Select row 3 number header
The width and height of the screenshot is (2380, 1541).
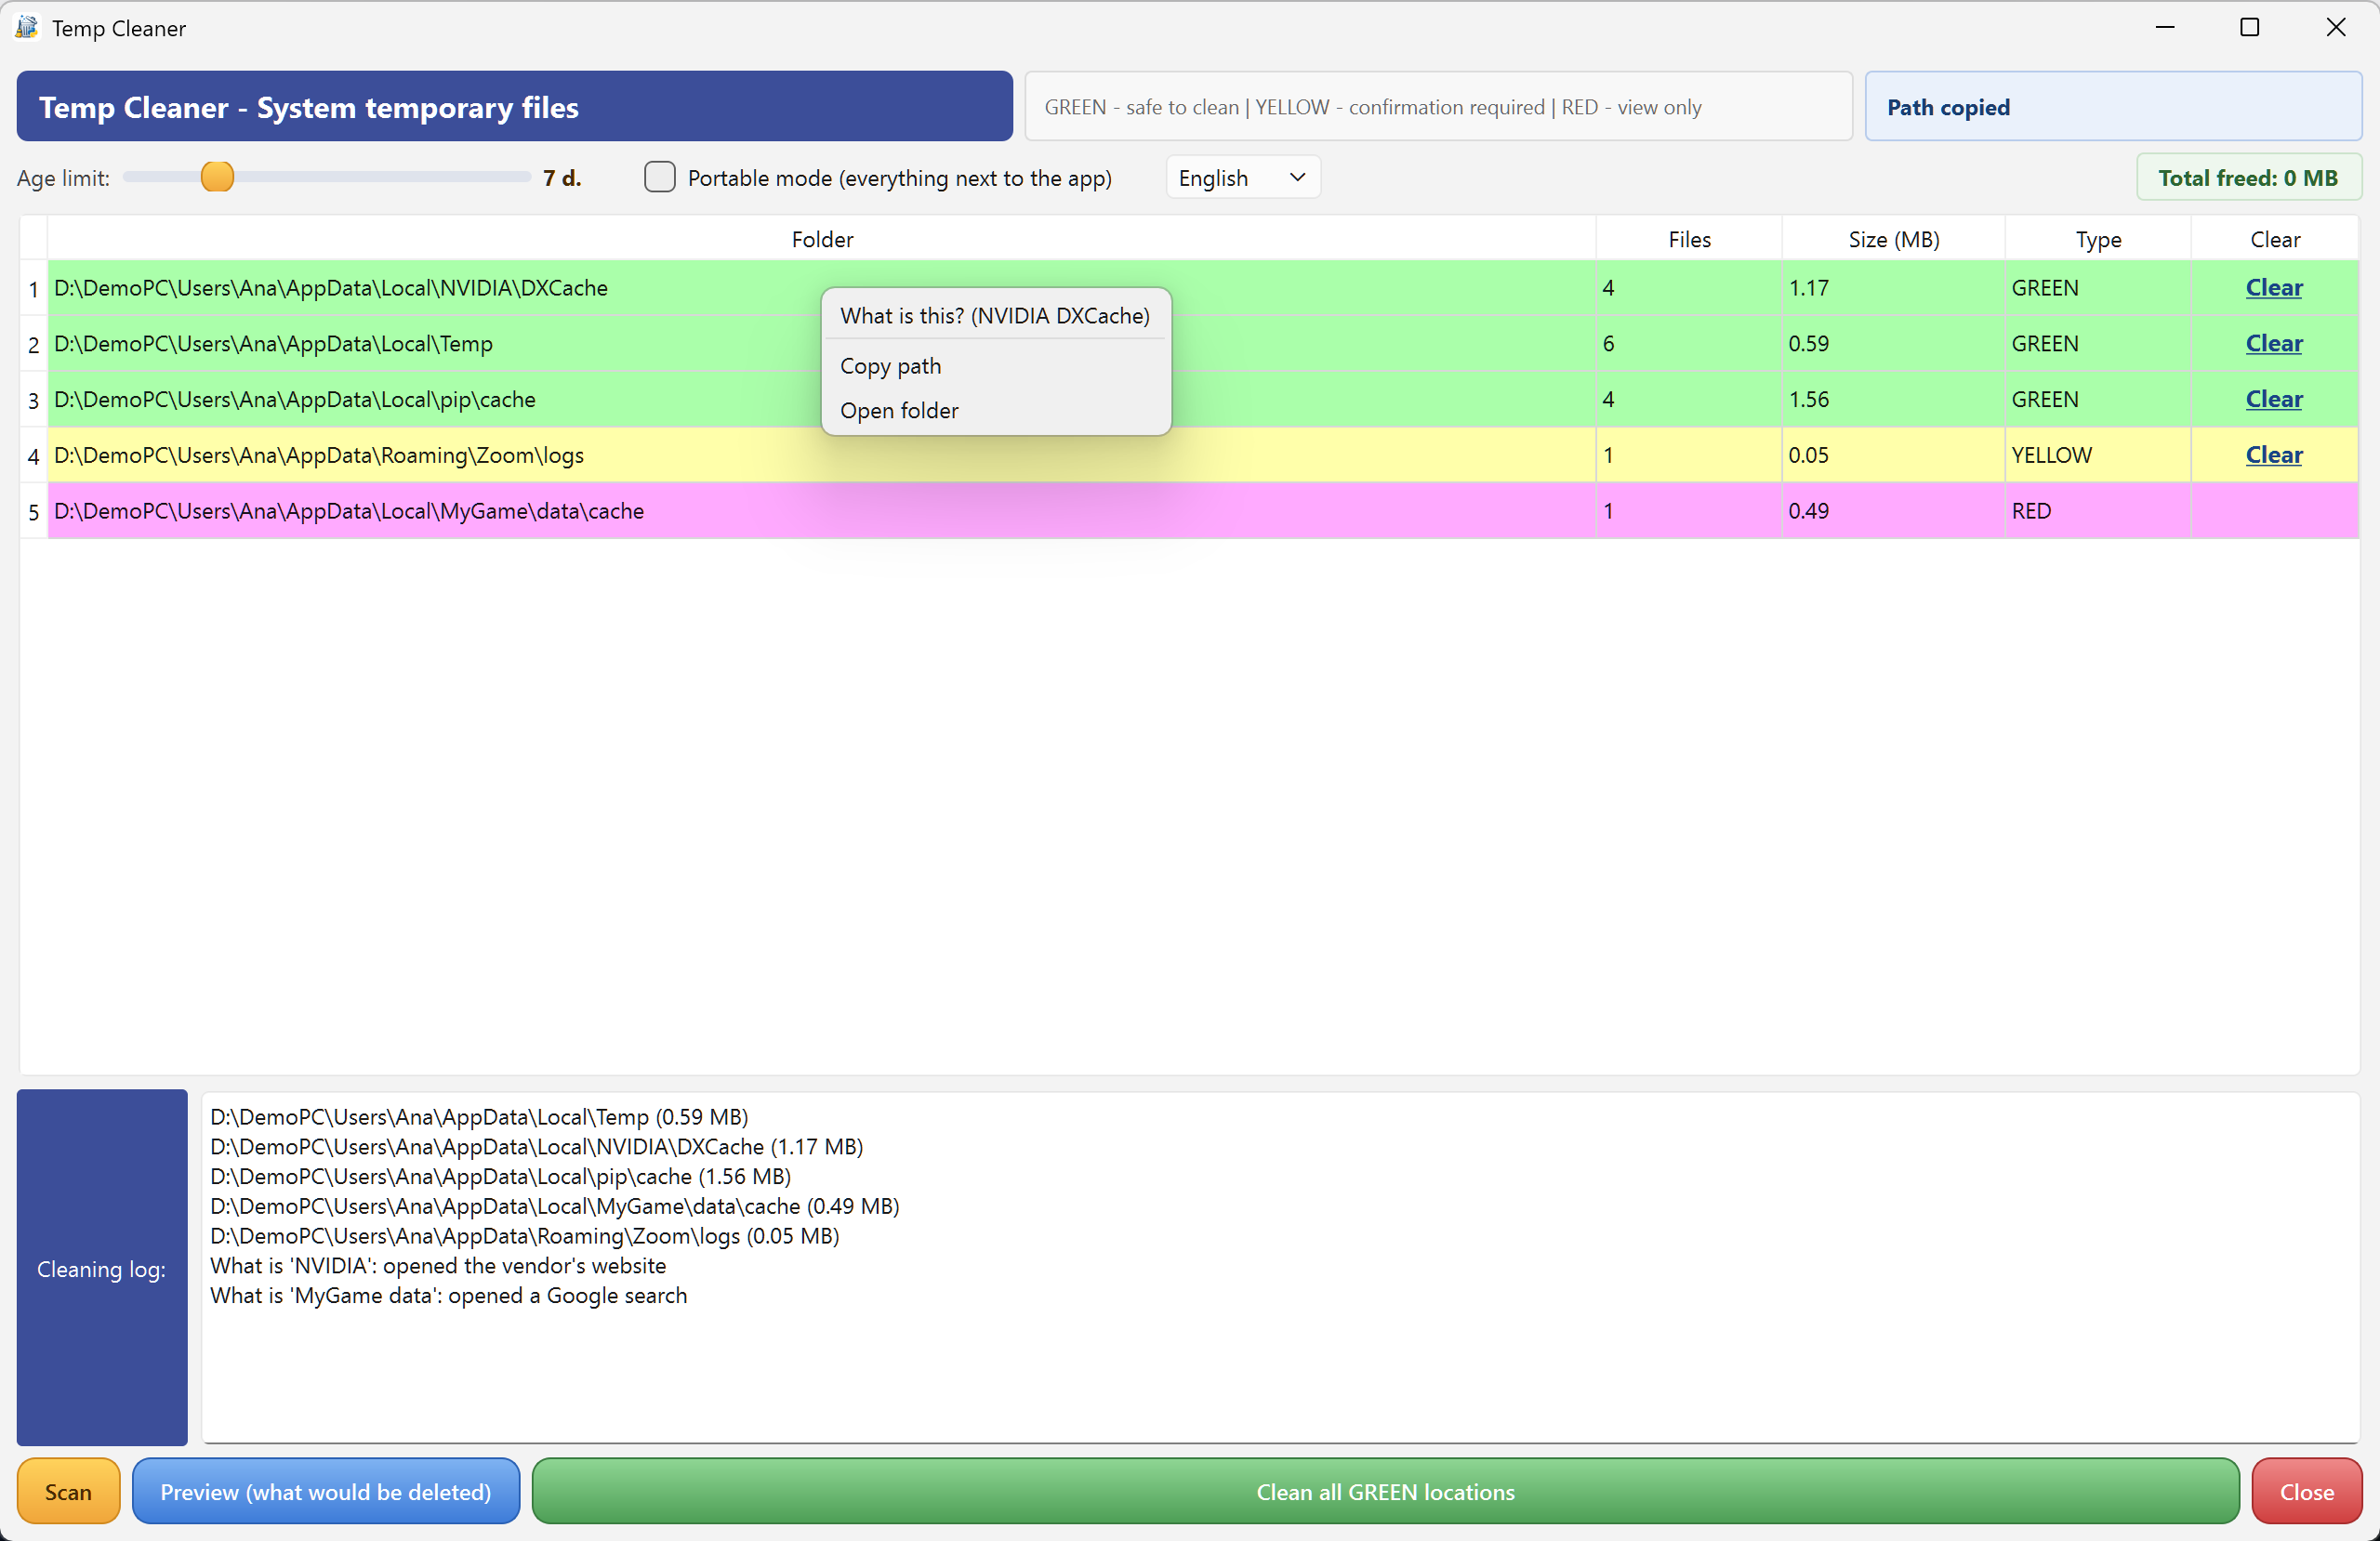(33, 400)
